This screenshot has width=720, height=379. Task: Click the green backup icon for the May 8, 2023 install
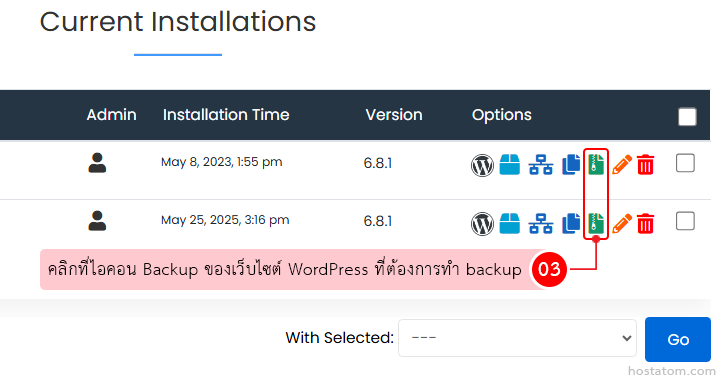pos(596,164)
